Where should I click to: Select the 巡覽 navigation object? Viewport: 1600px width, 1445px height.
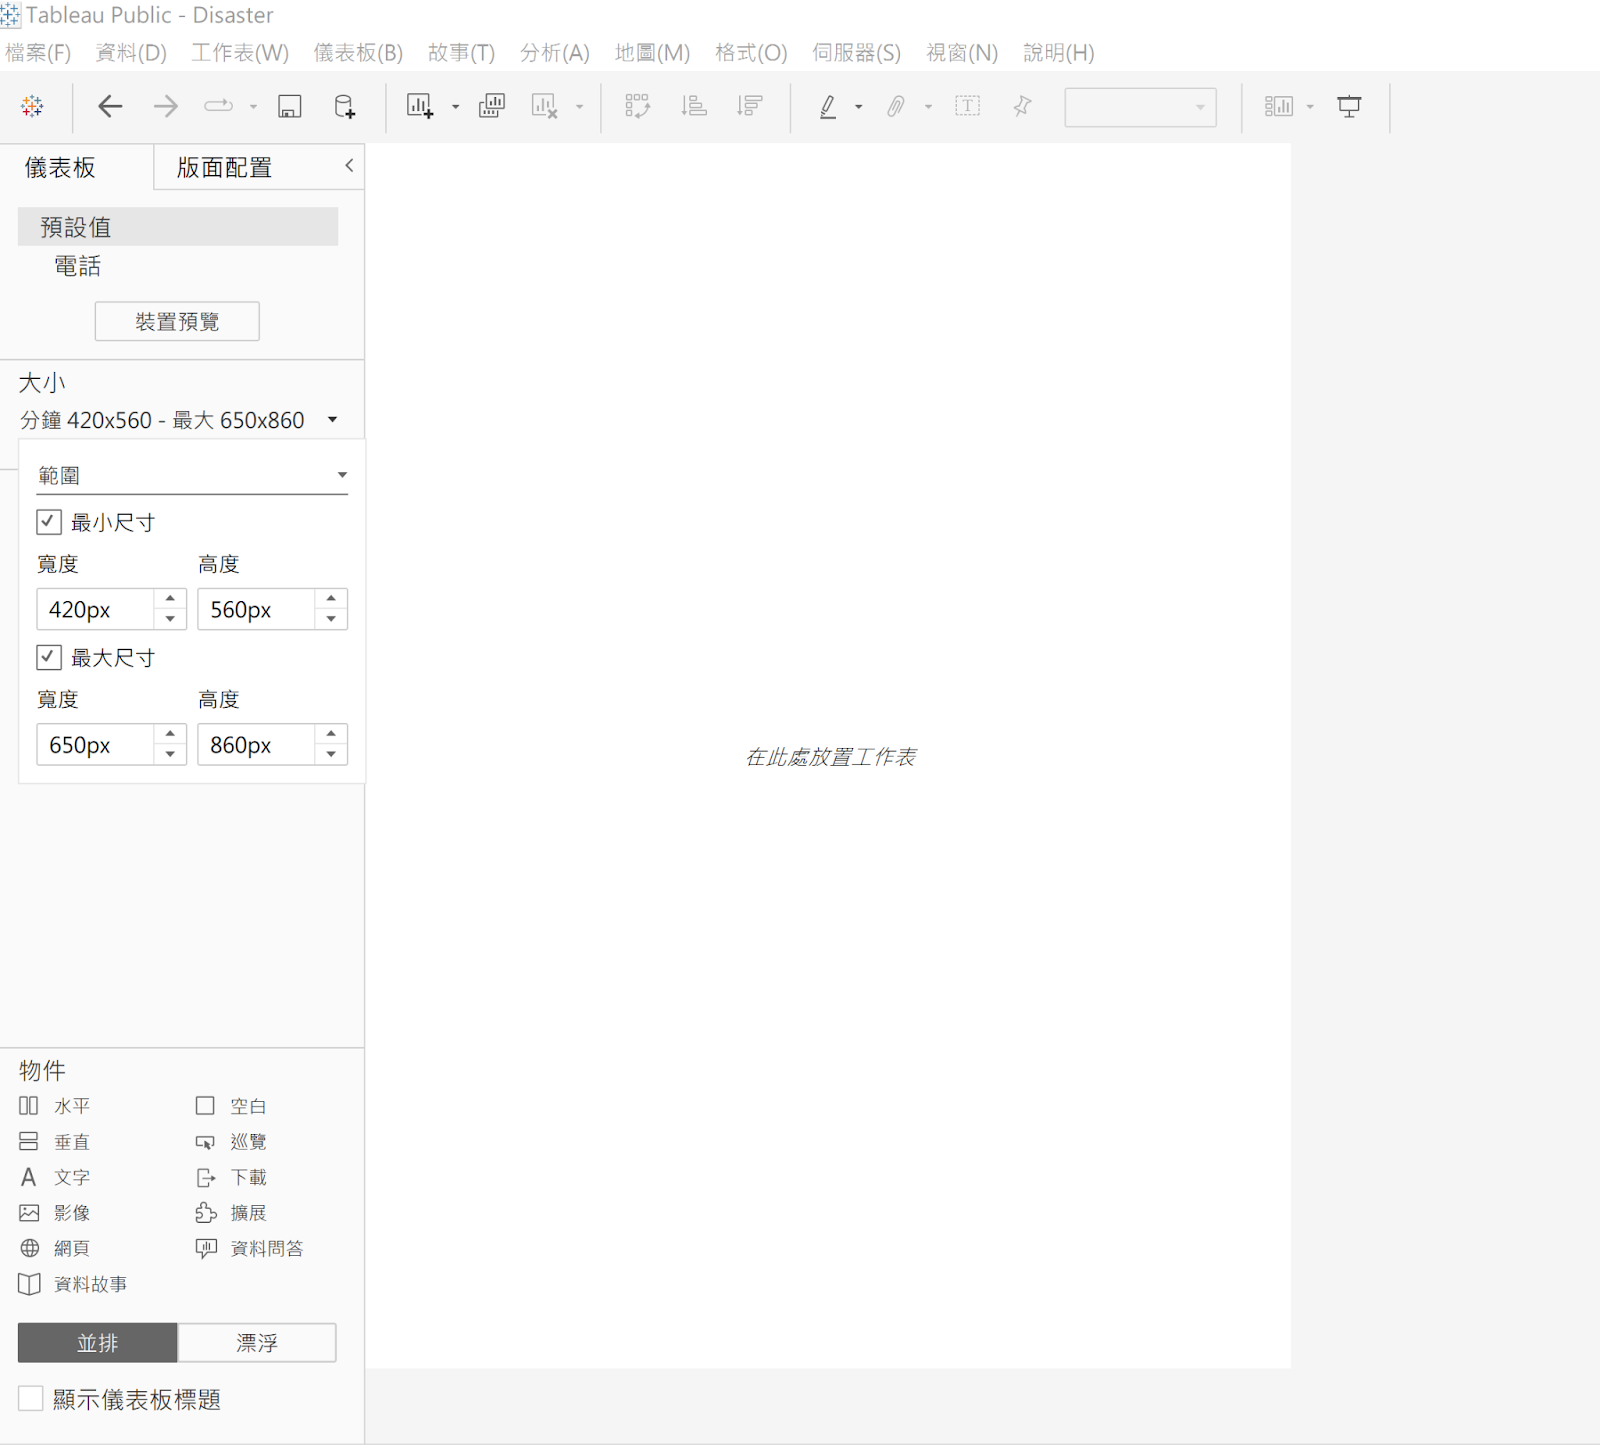tap(231, 1142)
